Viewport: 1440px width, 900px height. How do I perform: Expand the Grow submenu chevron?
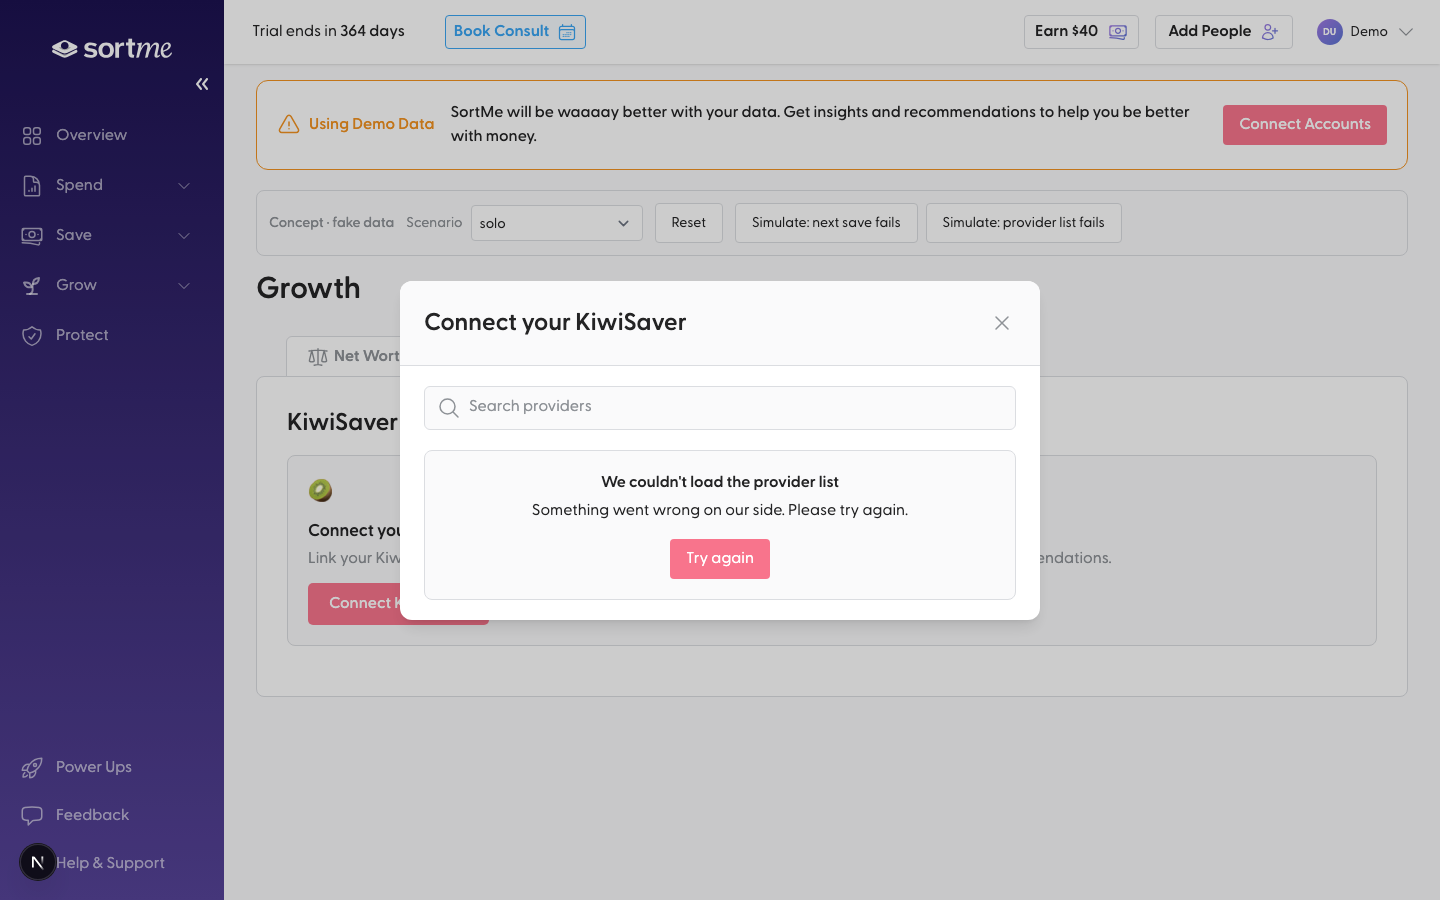click(x=184, y=285)
